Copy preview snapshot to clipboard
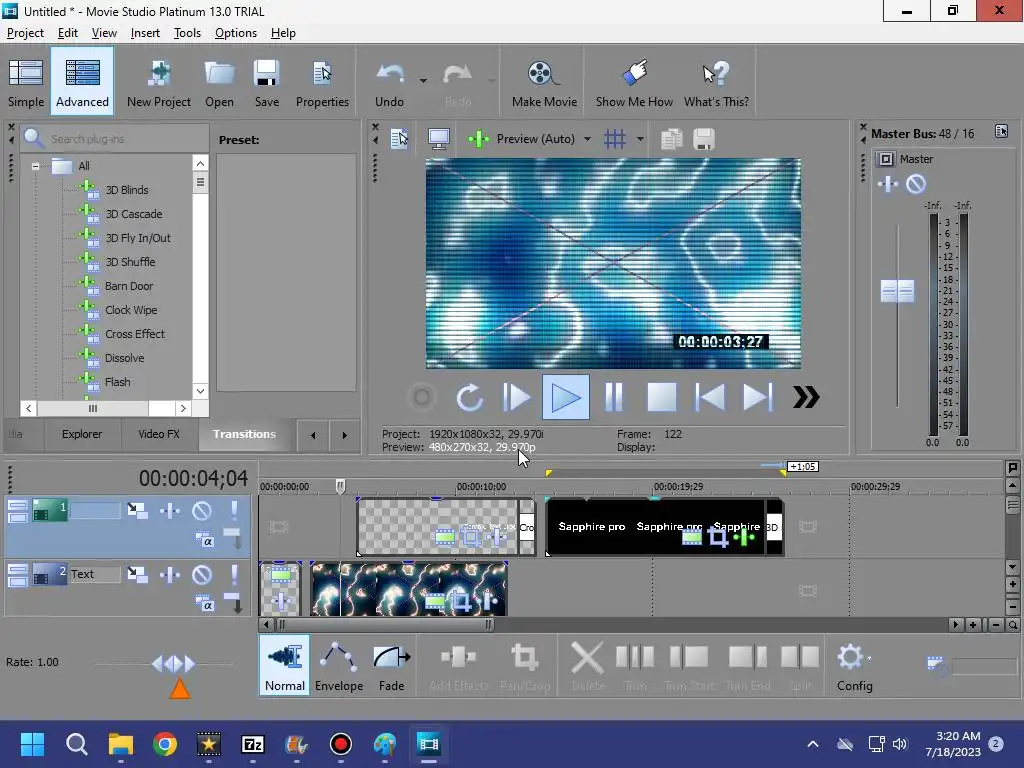This screenshot has height=768, width=1024. pos(671,138)
